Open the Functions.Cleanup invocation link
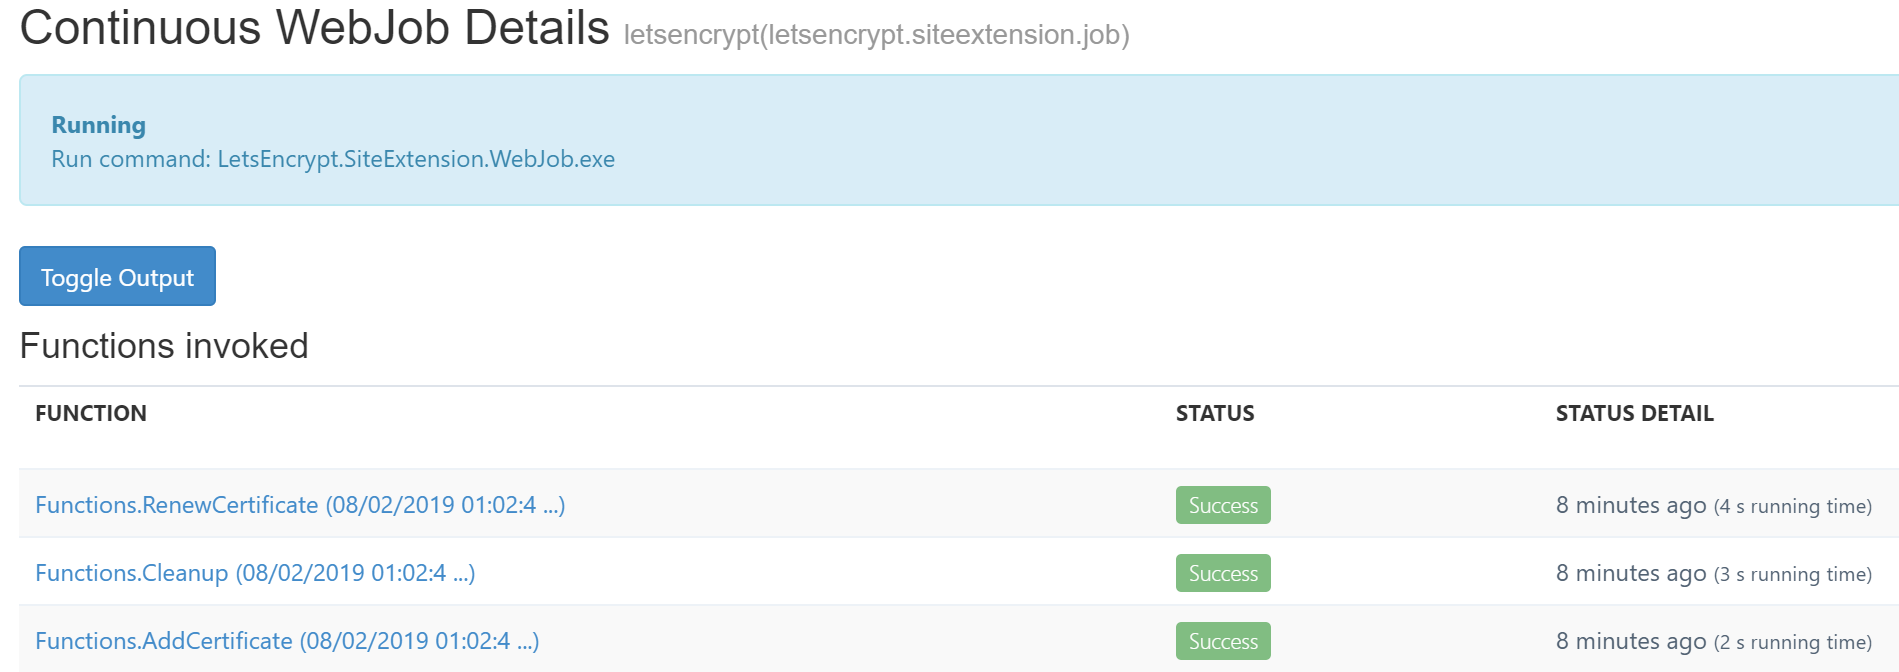Viewport: 1899px width, 672px height. coord(255,573)
